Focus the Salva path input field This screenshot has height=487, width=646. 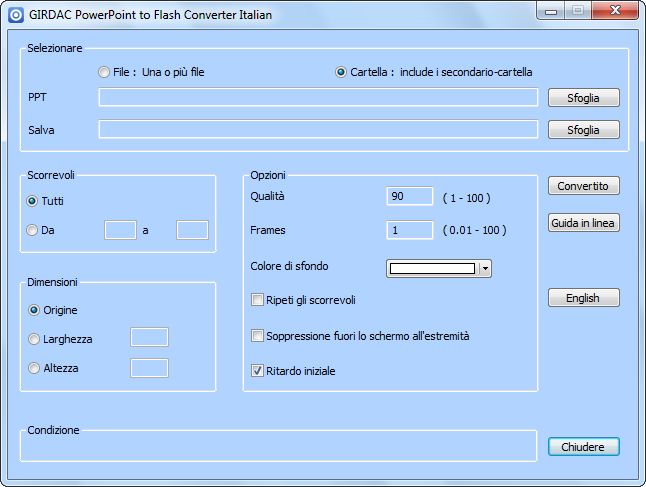click(318, 130)
